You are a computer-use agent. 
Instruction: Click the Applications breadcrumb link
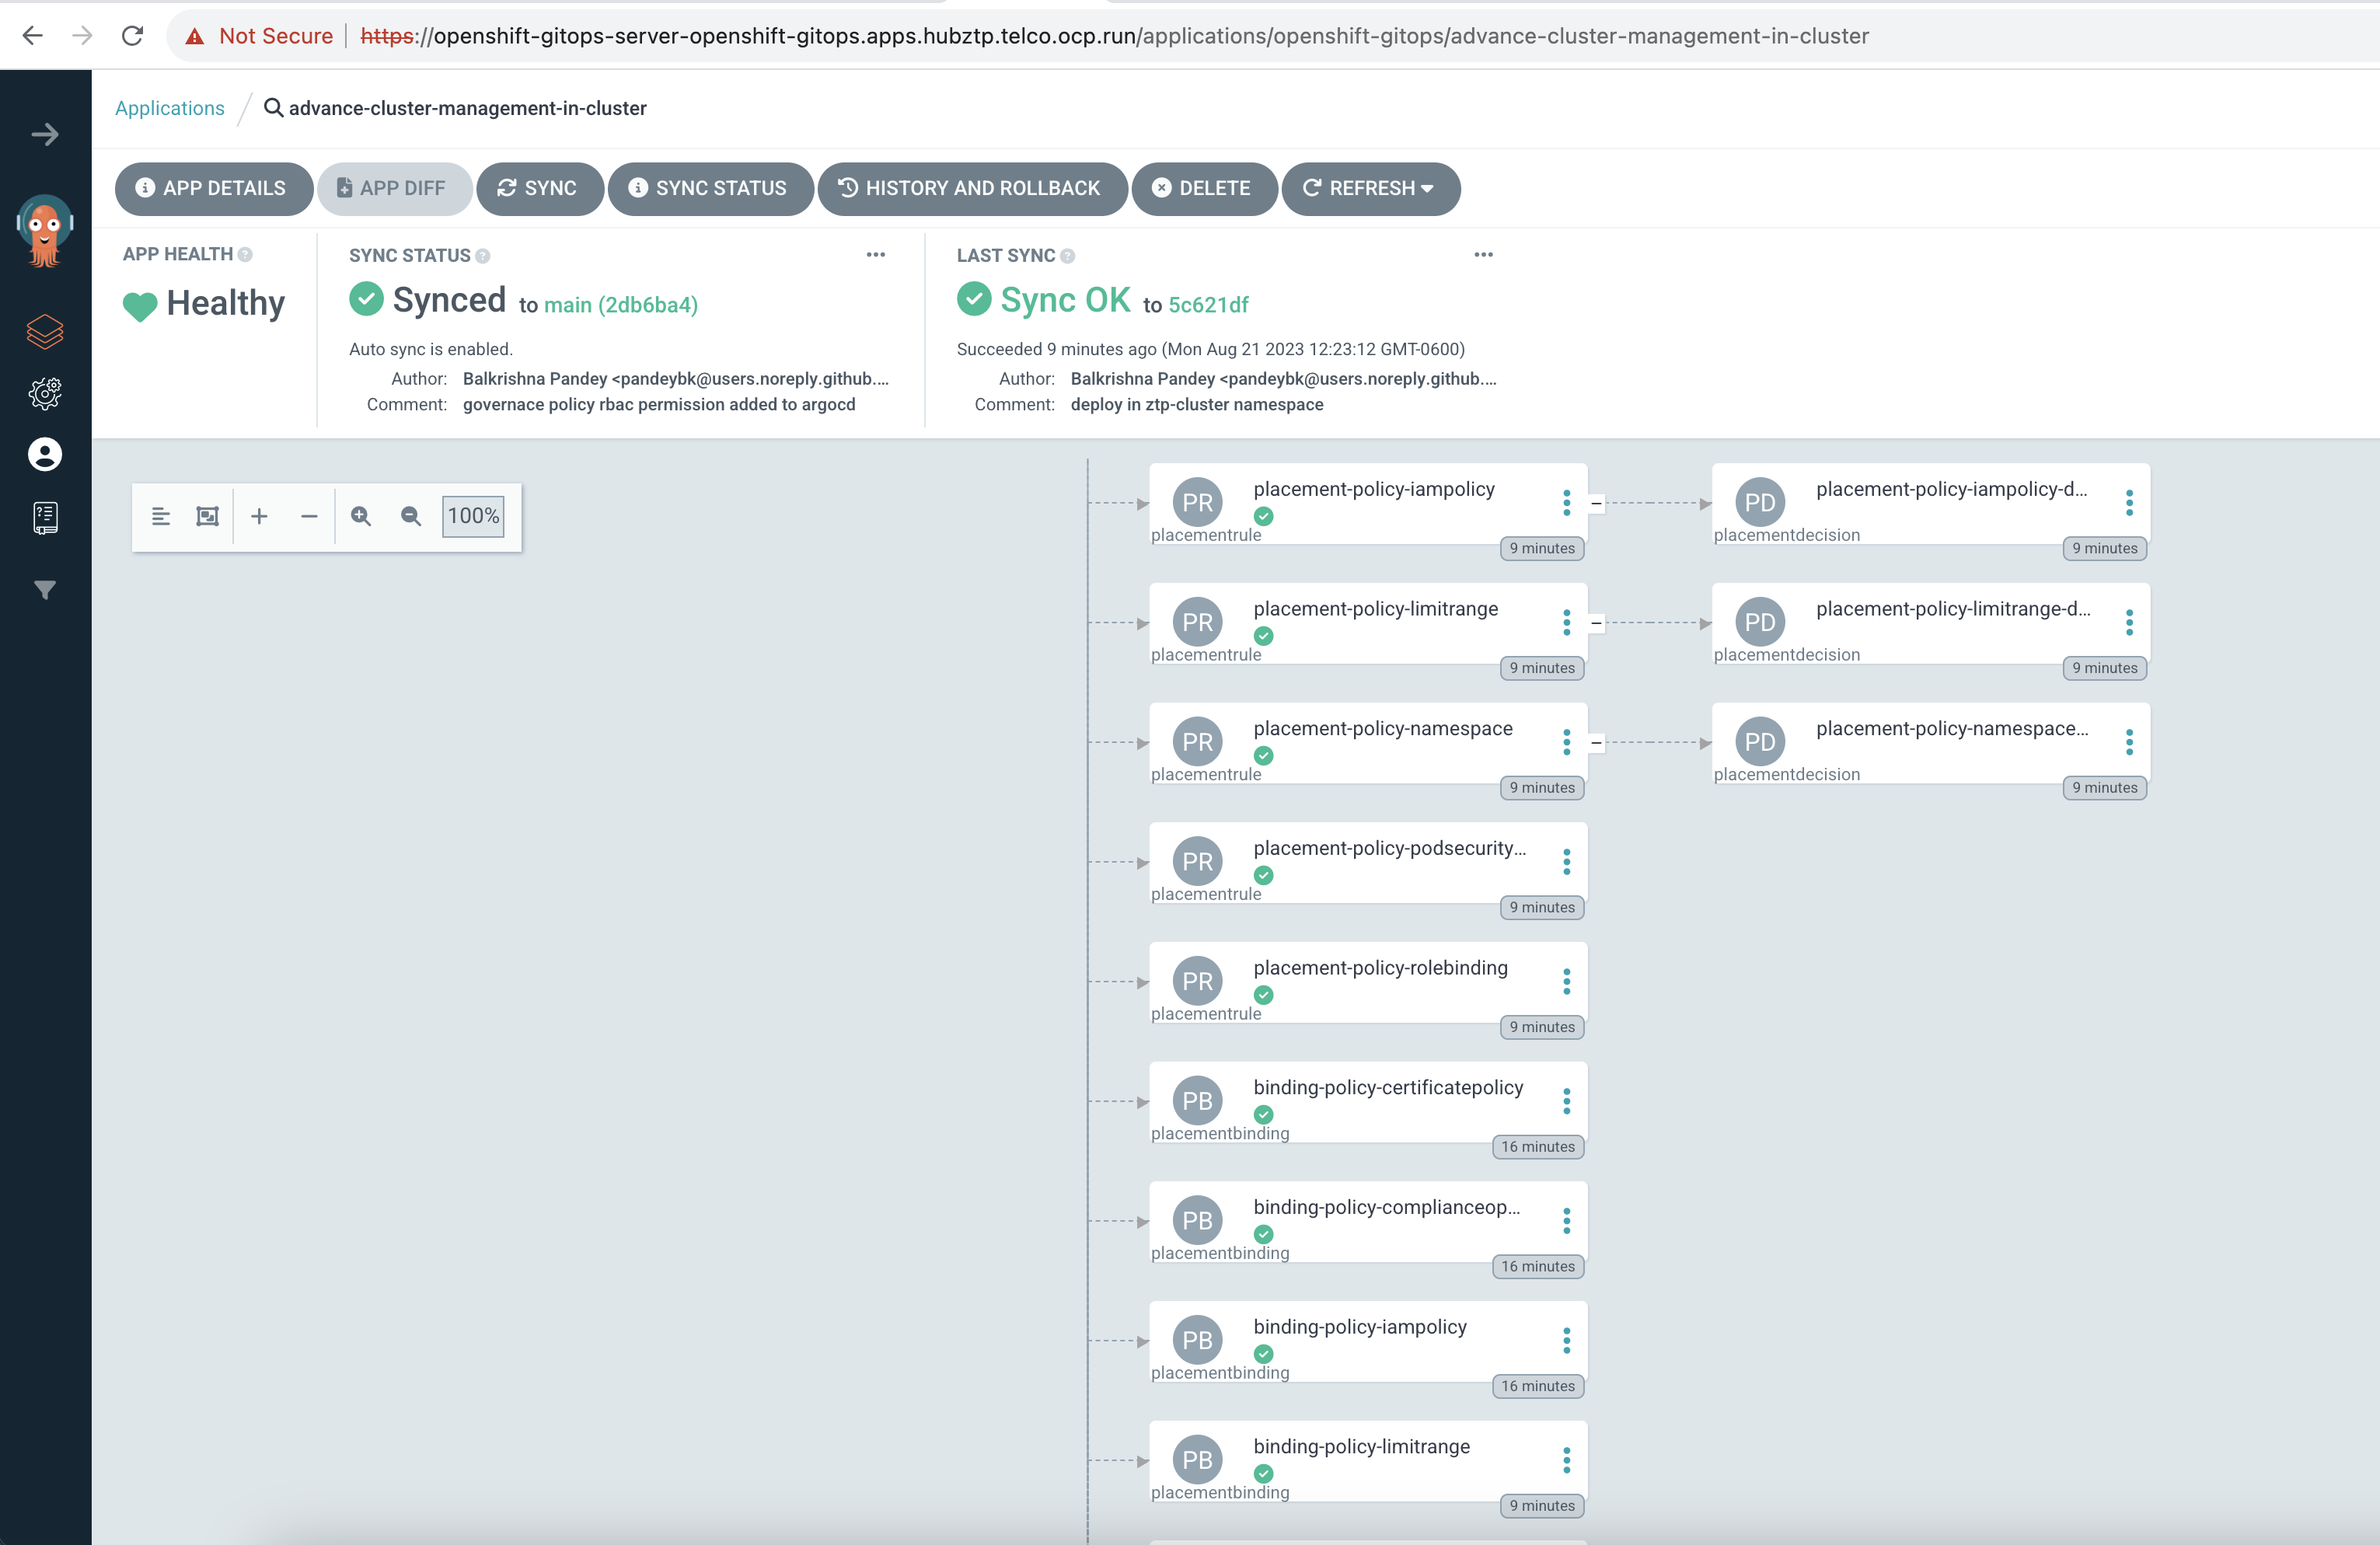click(169, 108)
